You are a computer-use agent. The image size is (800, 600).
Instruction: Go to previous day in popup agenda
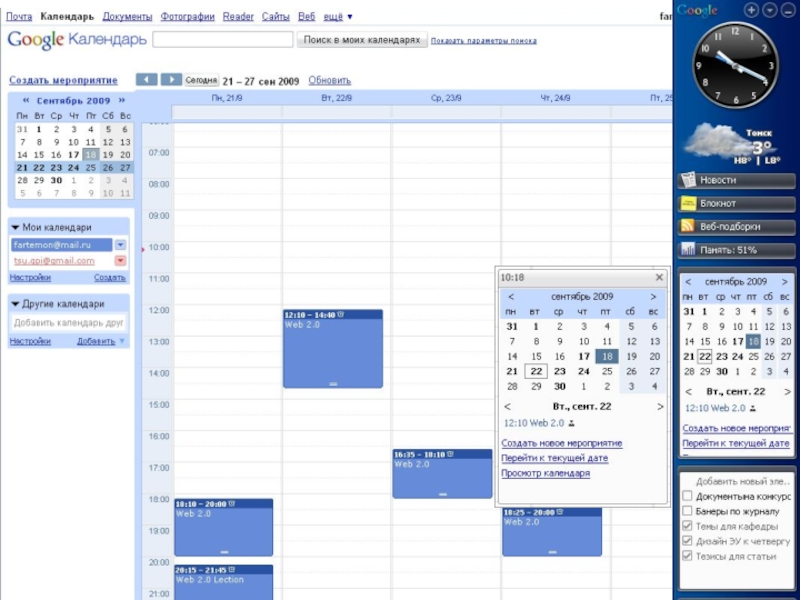click(508, 407)
